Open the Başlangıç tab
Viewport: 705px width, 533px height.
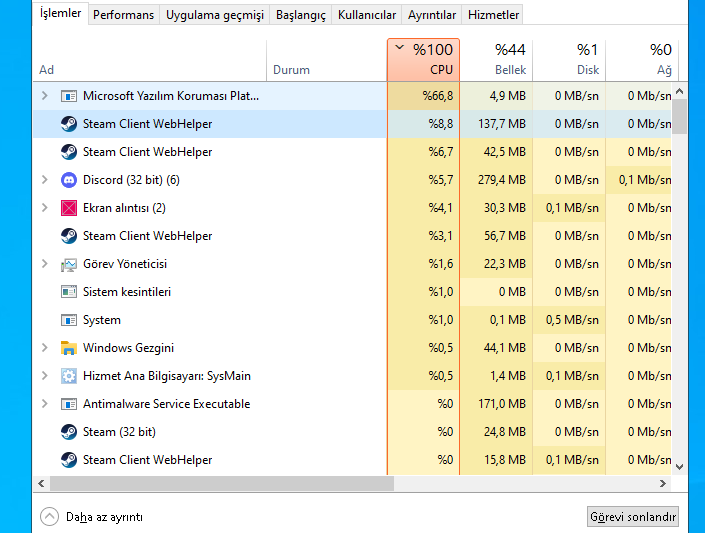tap(300, 15)
